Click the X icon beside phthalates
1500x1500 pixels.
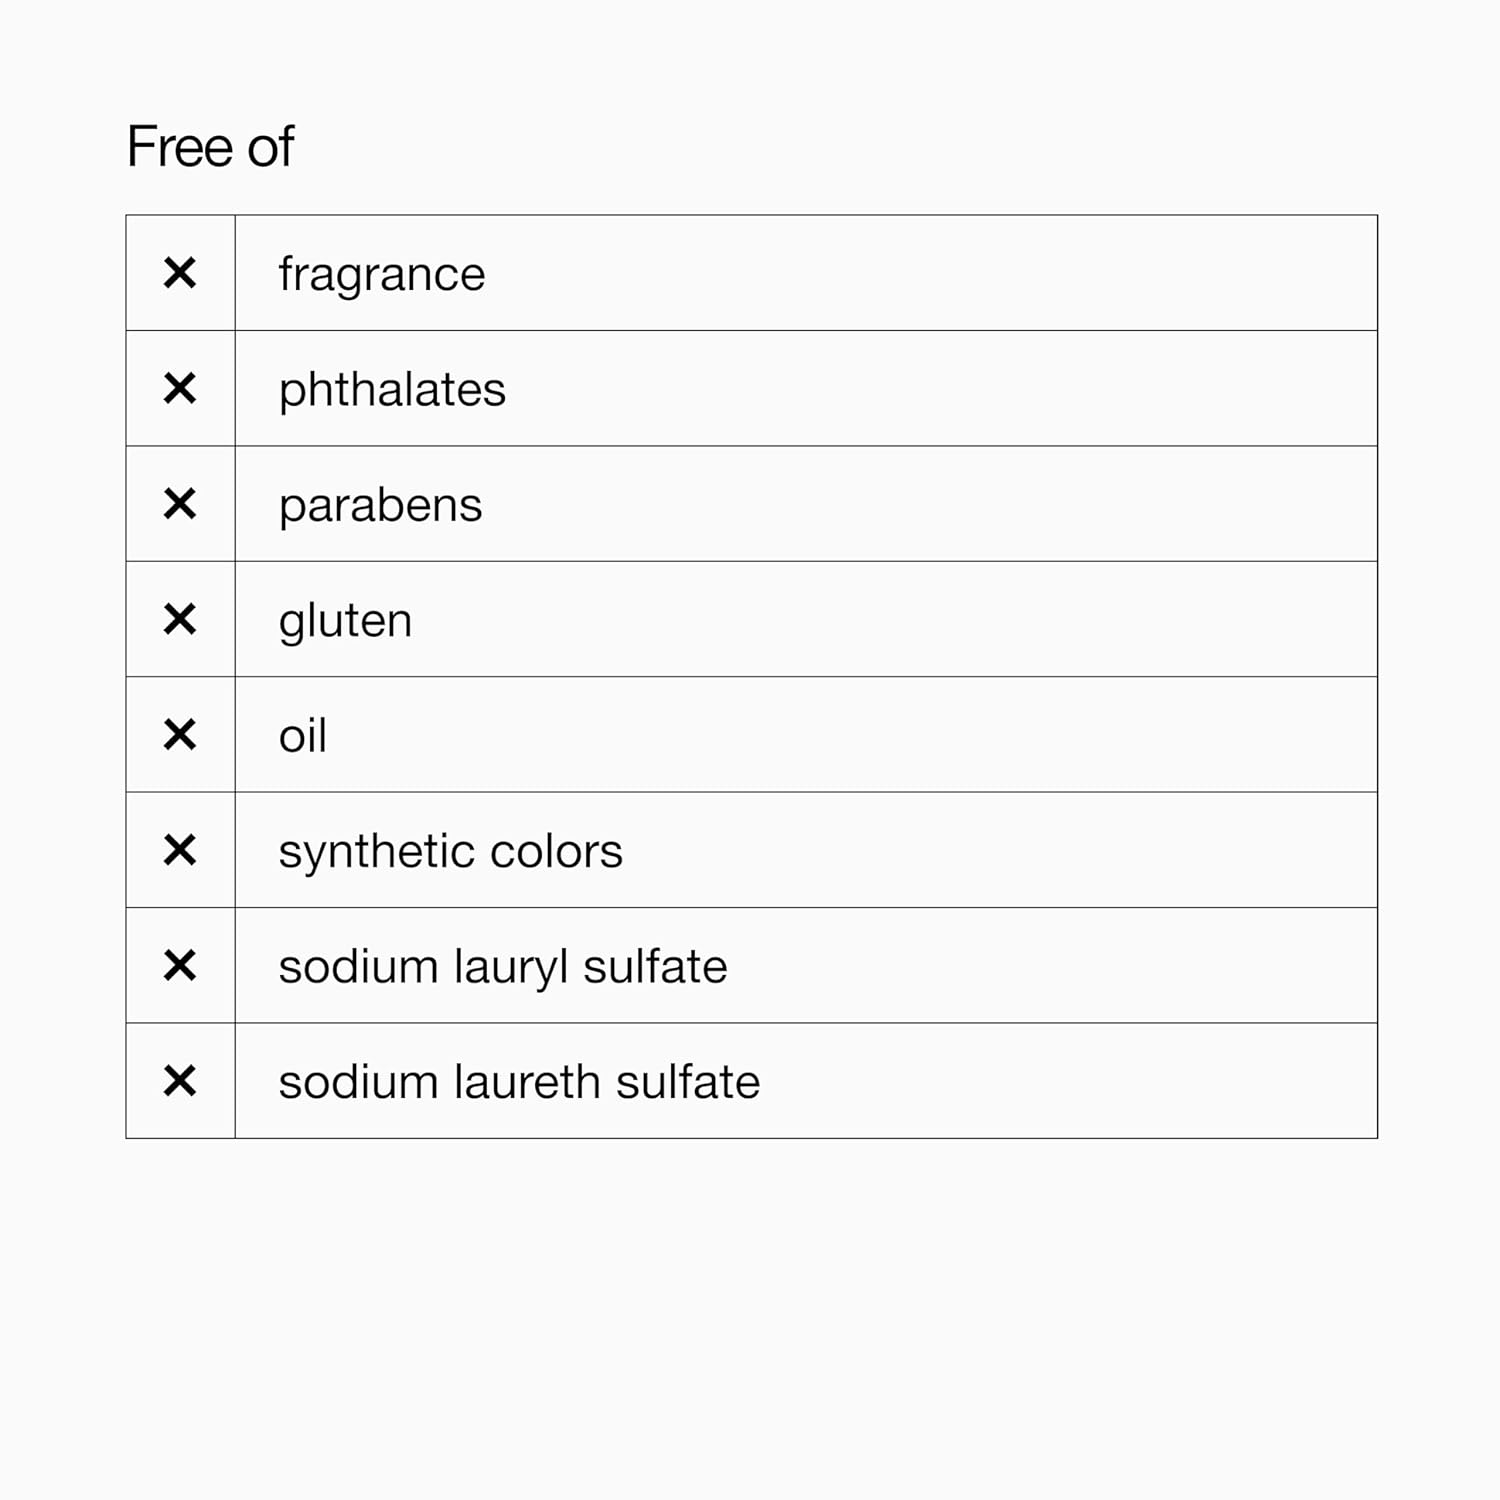coord(180,388)
